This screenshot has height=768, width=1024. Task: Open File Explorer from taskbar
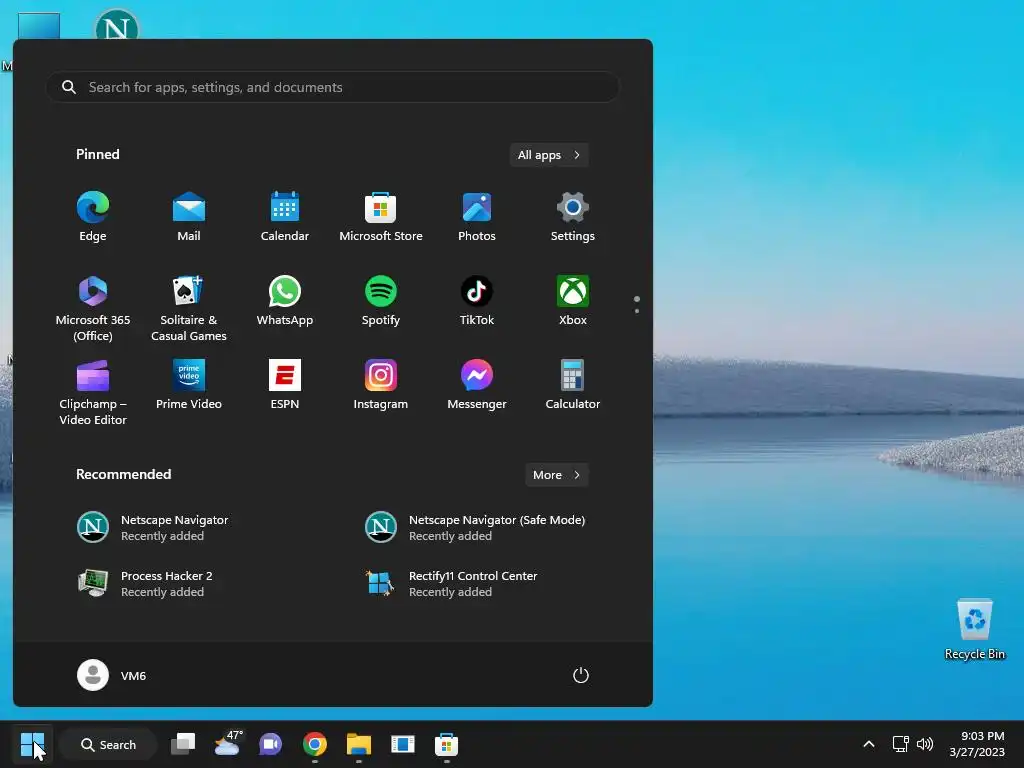[x=359, y=744]
